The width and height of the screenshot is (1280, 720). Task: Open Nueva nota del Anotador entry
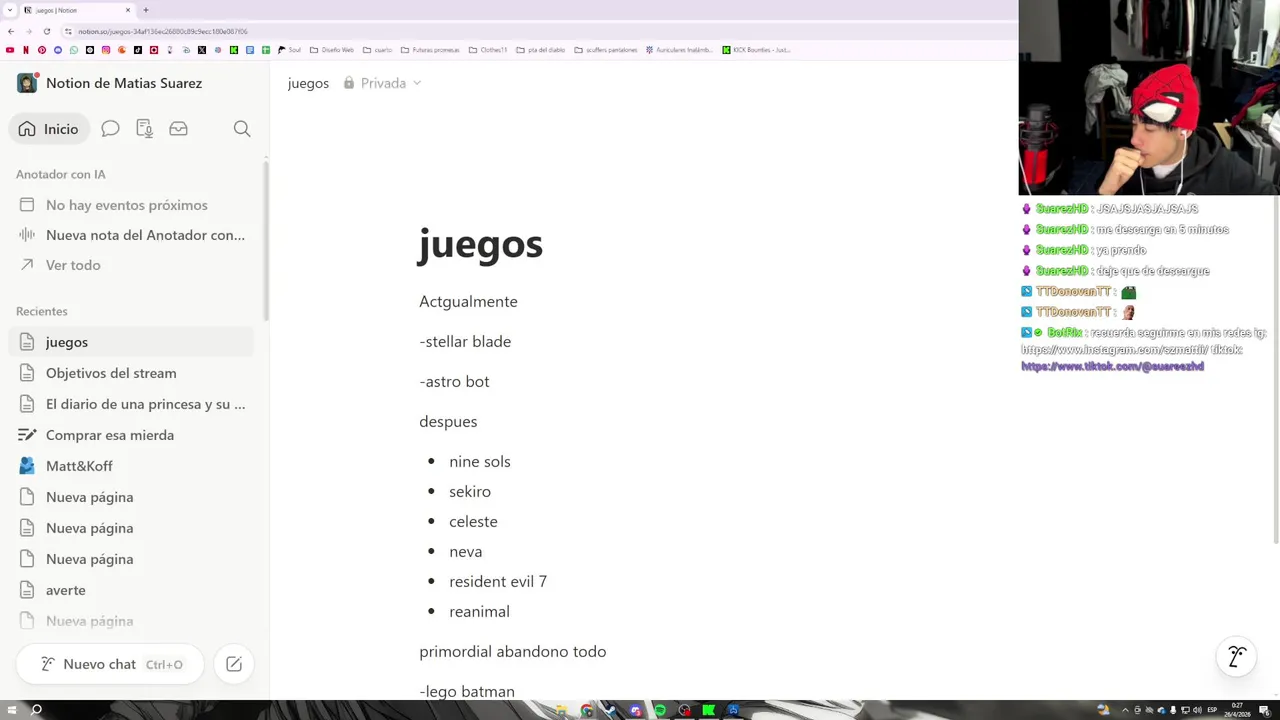[131, 235]
